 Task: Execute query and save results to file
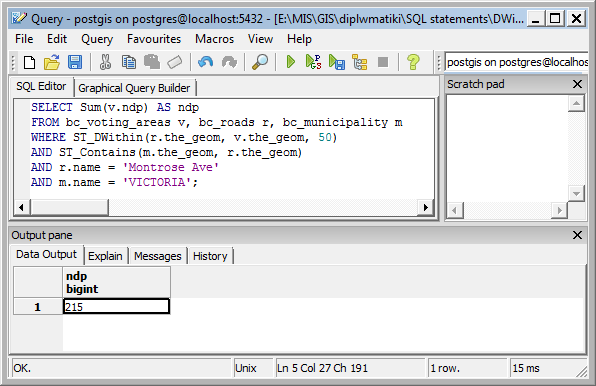coord(337,62)
